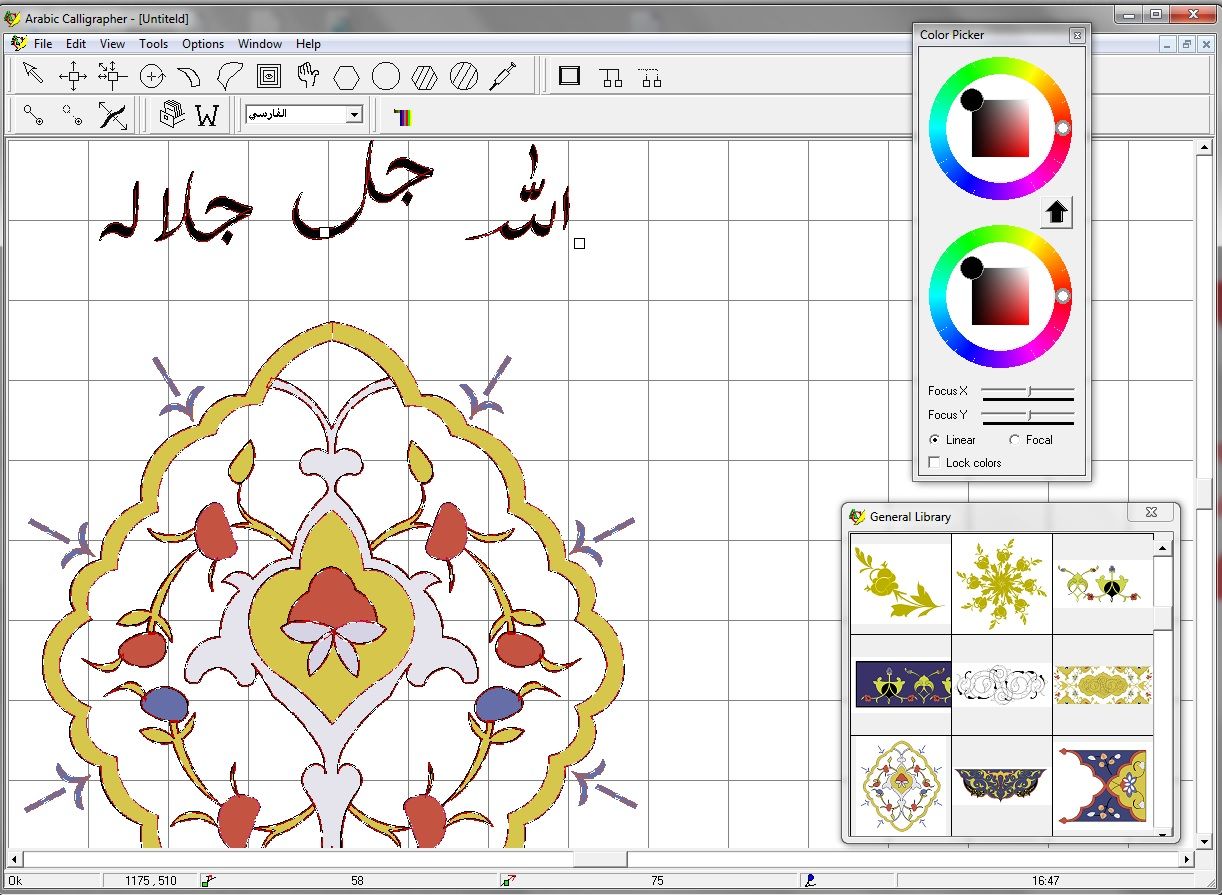Viewport: 1222px width, 895px height.
Task: Select the Linear gradient radio button
Action: coord(934,439)
